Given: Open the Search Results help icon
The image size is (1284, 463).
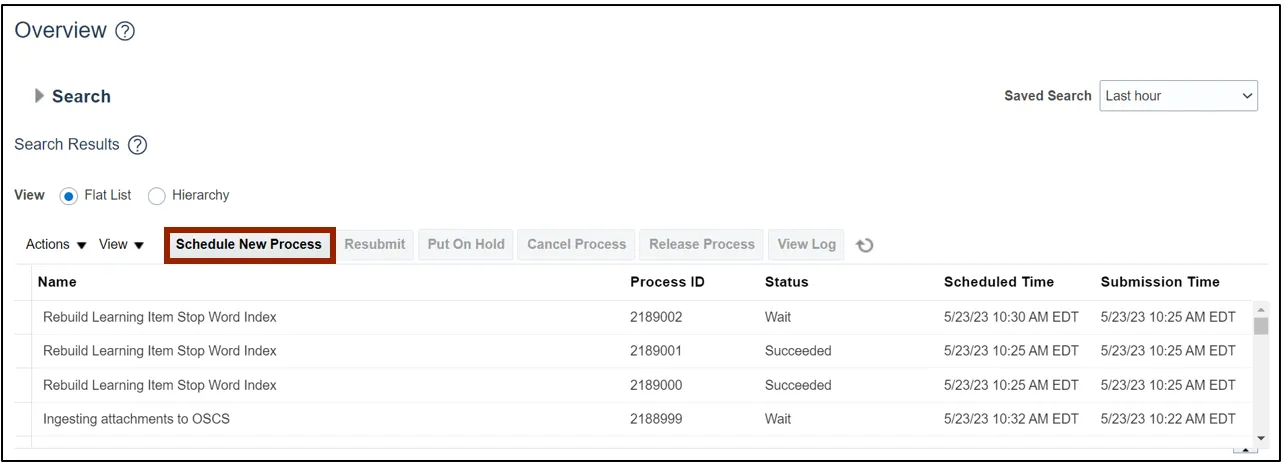Looking at the screenshot, I should coord(138,145).
